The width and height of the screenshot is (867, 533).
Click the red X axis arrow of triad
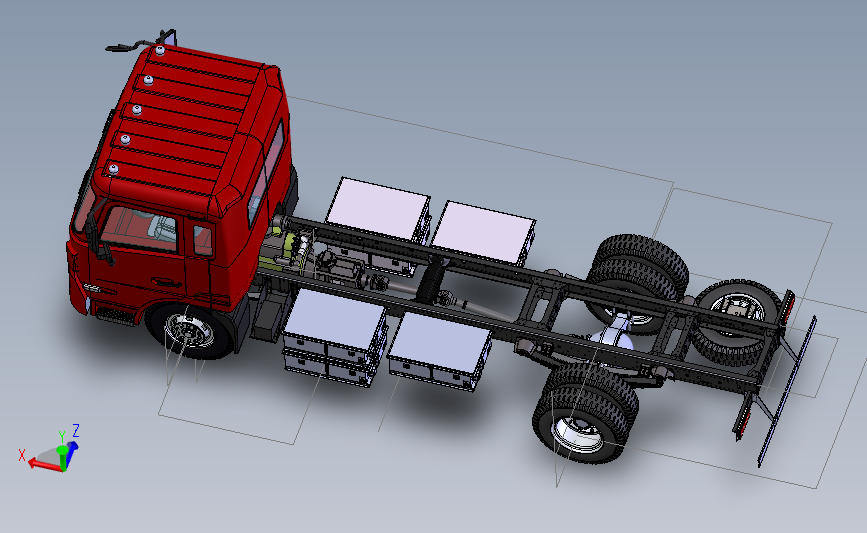43,465
